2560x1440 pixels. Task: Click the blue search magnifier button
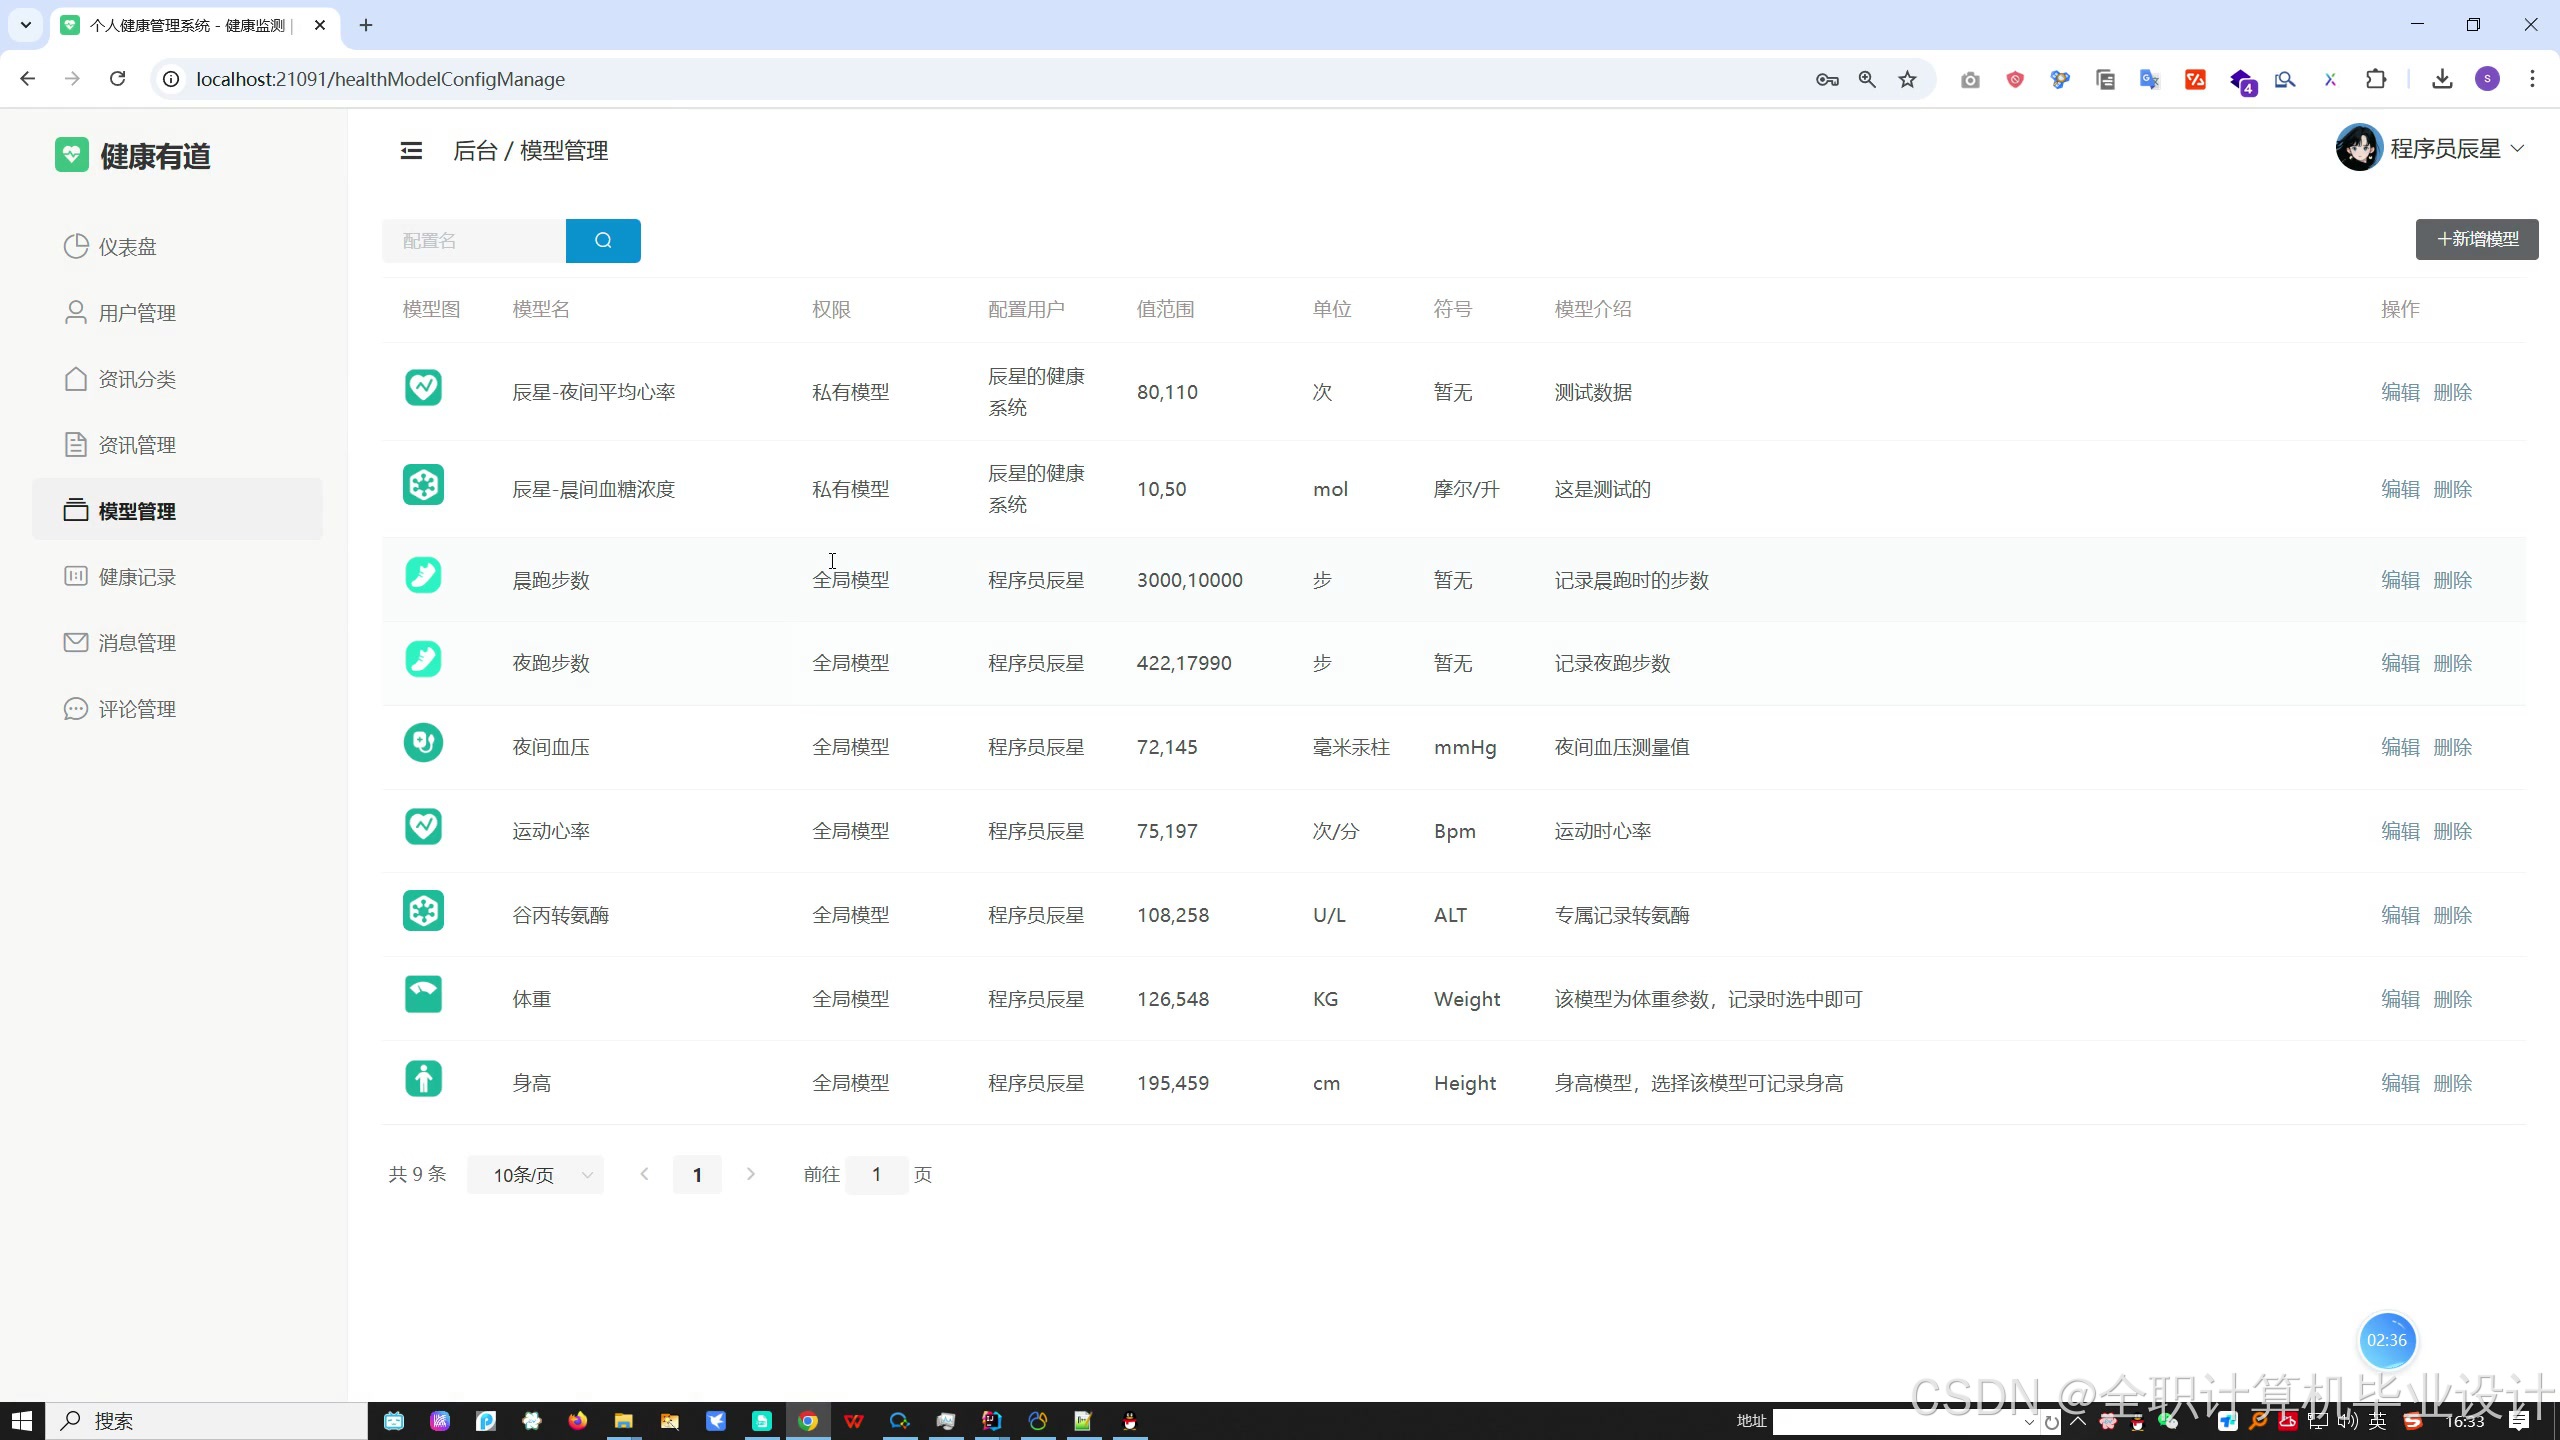[x=602, y=240]
